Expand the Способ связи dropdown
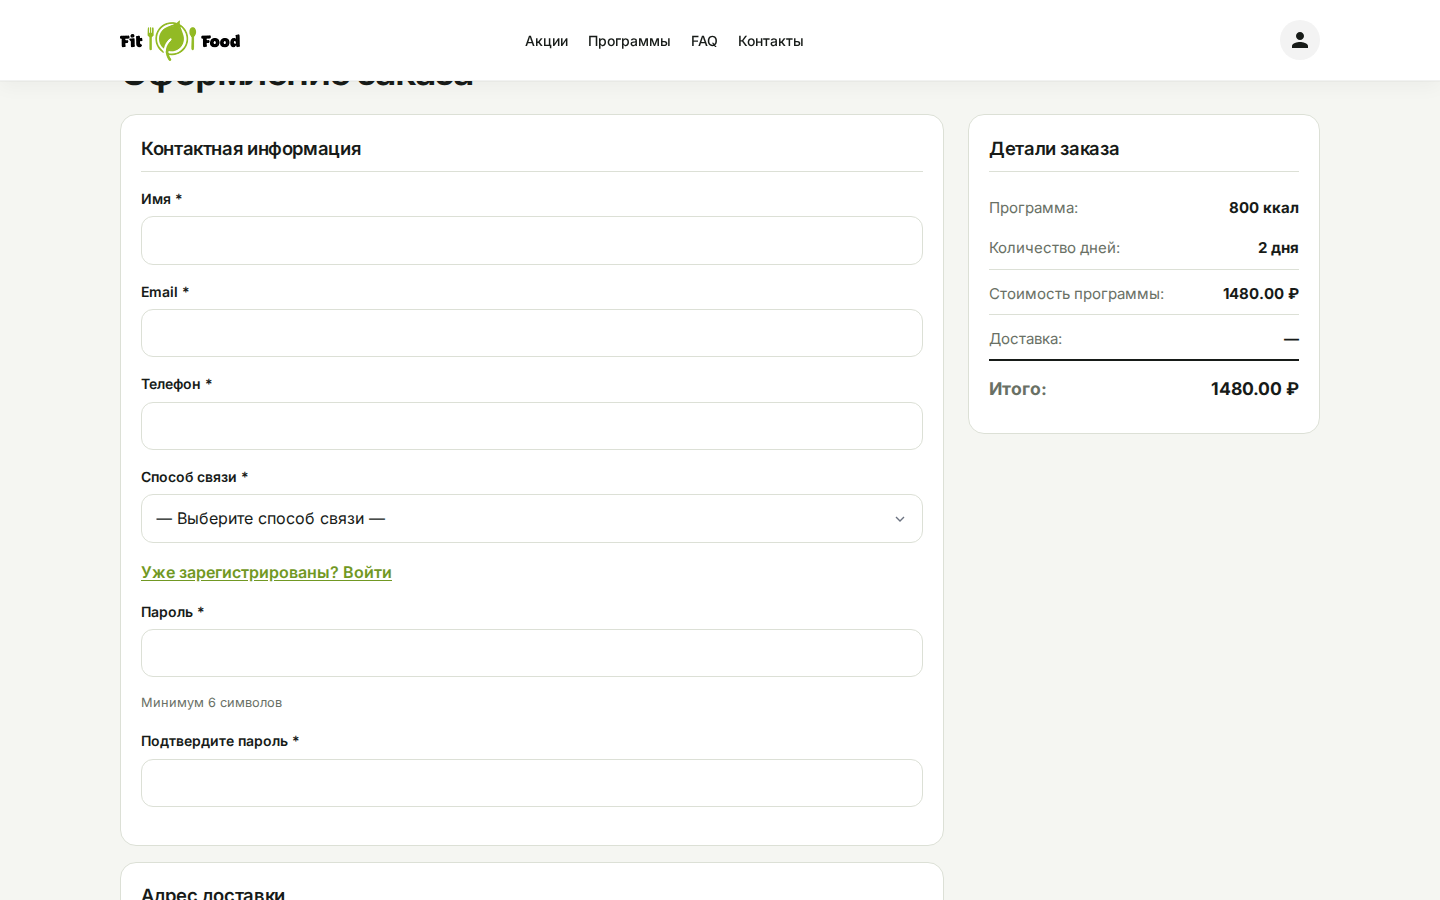Viewport: 1440px width, 900px height. click(x=532, y=519)
